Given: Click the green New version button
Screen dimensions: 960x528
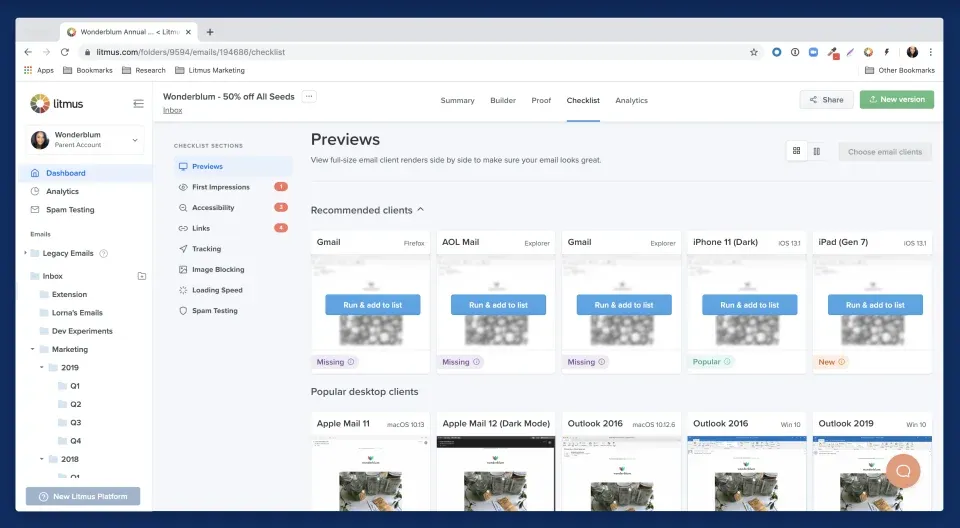Looking at the screenshot, I should click(897, 100).
